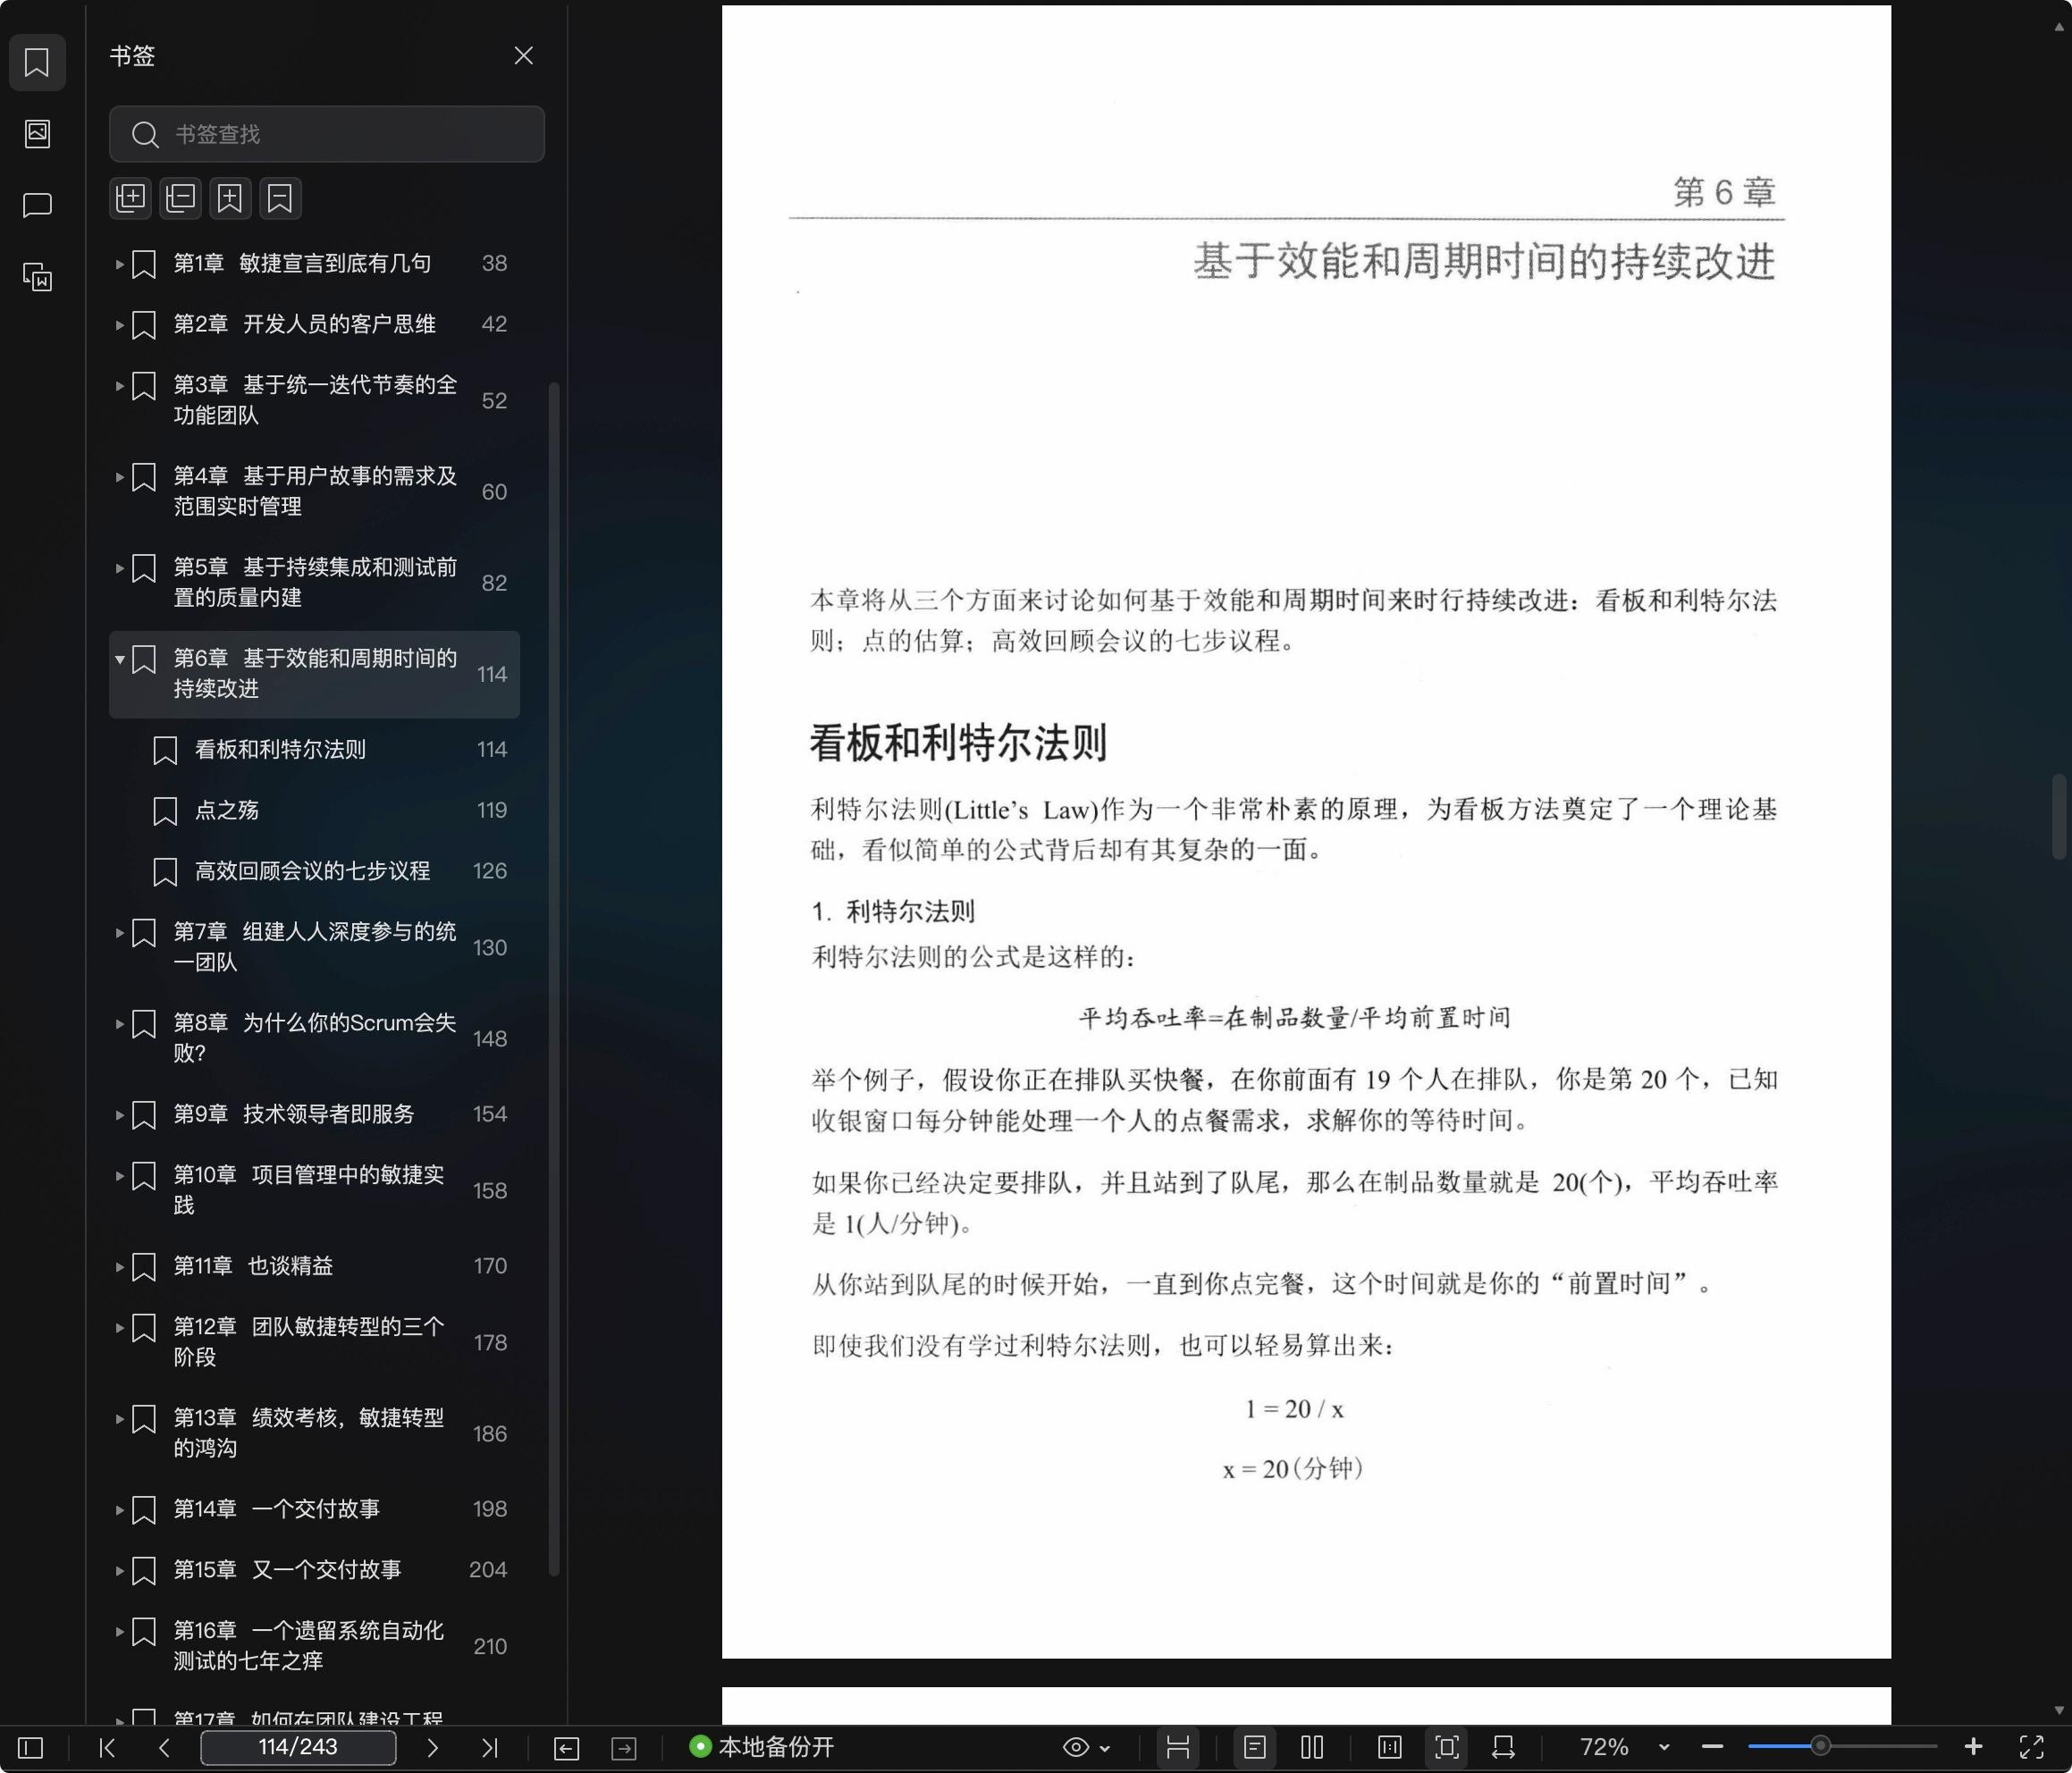Screen dimensions: 2072x1773
Task: Open bookmark 第10章 项目管理中的敏捷实践
Action: [314, 1190]
